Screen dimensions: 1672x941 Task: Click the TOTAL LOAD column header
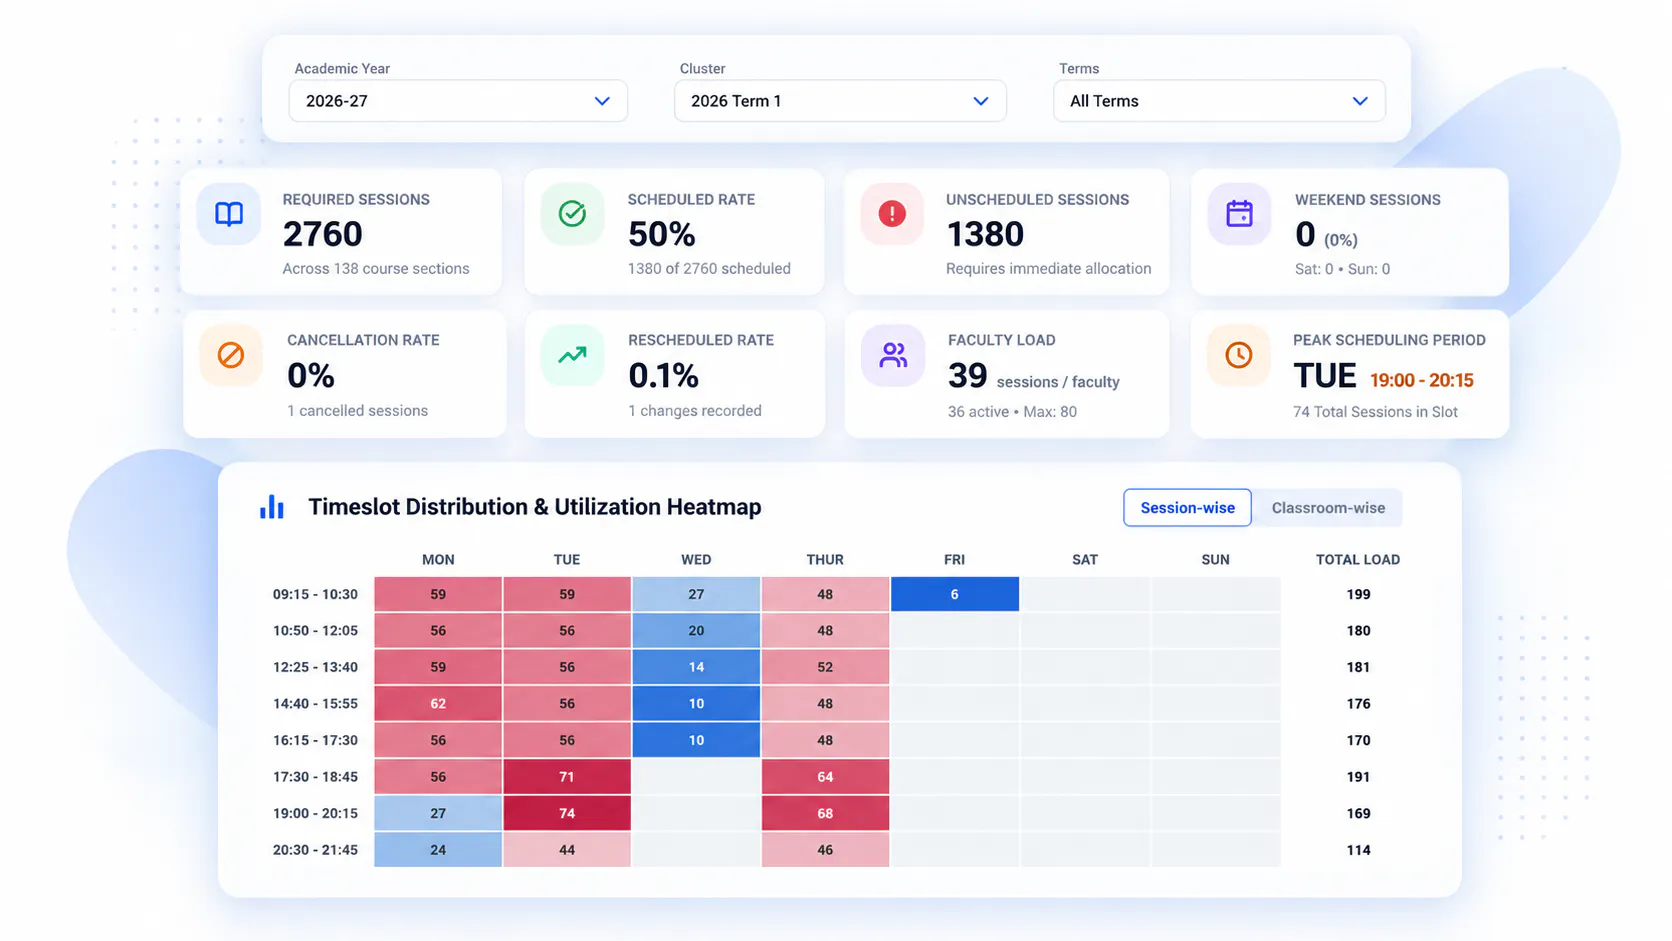tap(1358, 560)
